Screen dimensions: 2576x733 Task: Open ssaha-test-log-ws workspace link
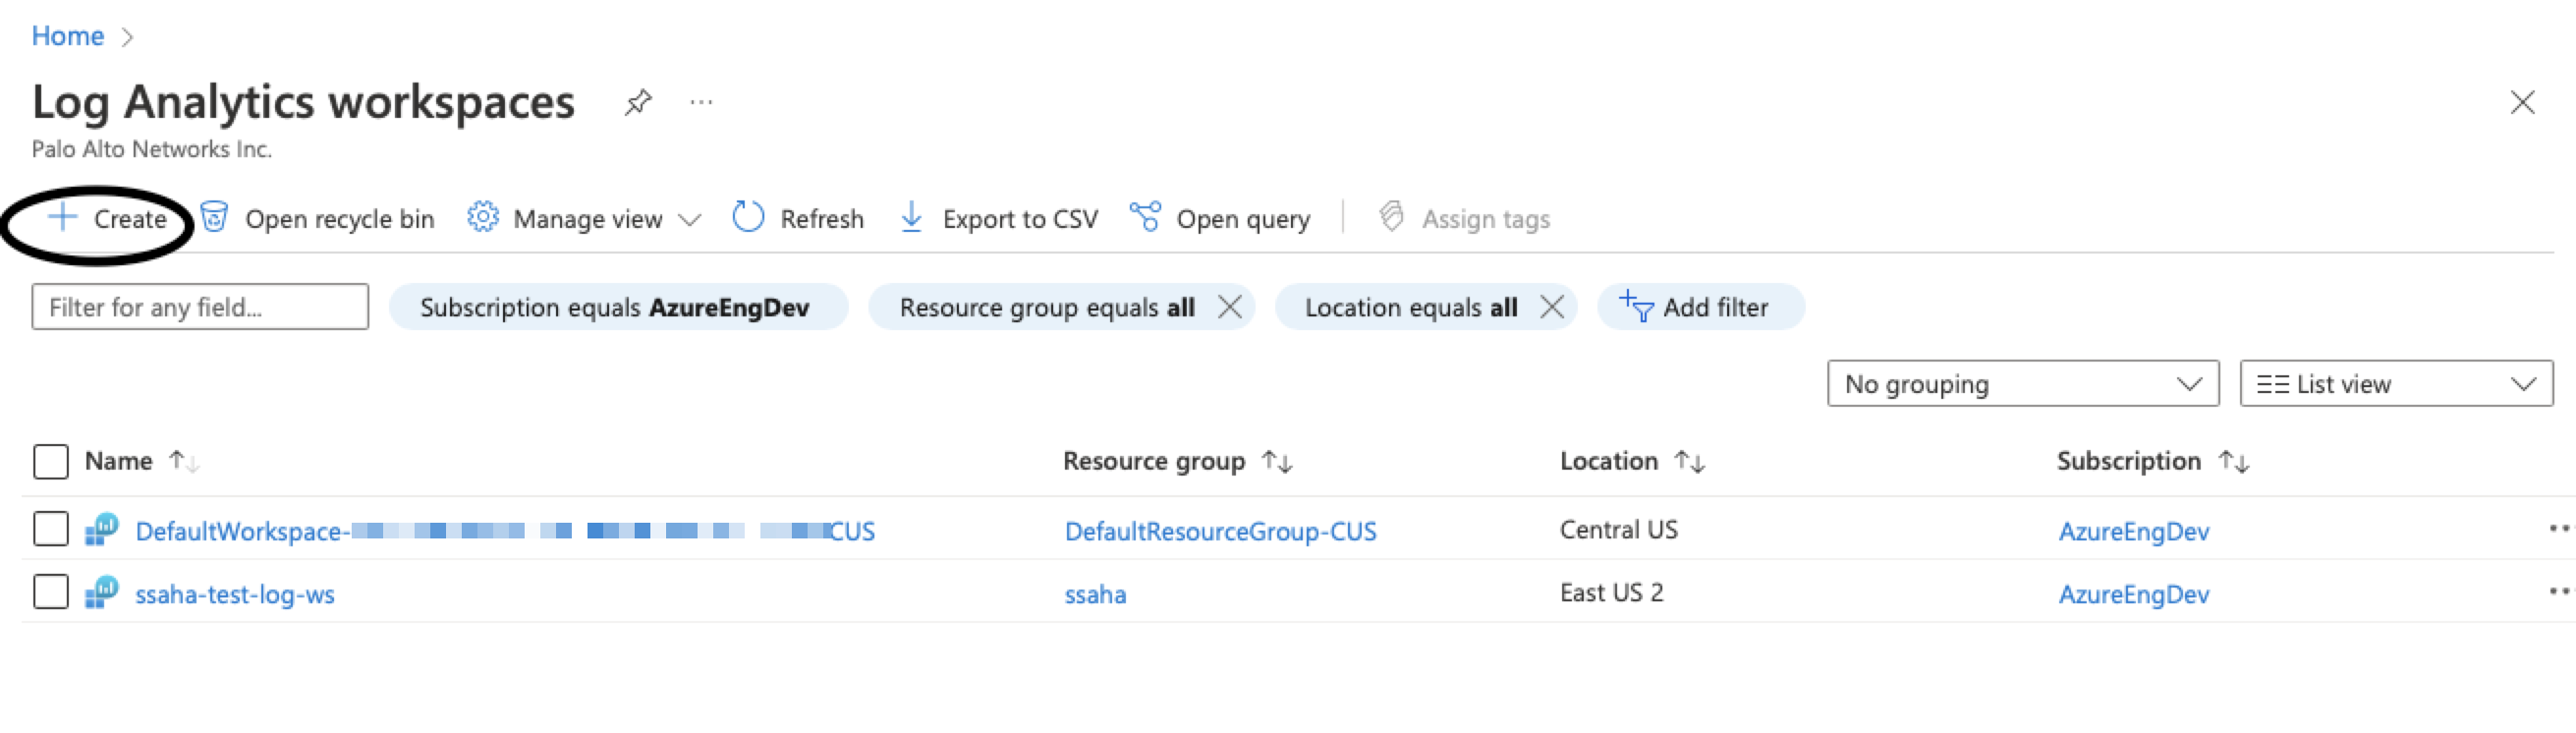pyautogui.click(x=235, y=594)
